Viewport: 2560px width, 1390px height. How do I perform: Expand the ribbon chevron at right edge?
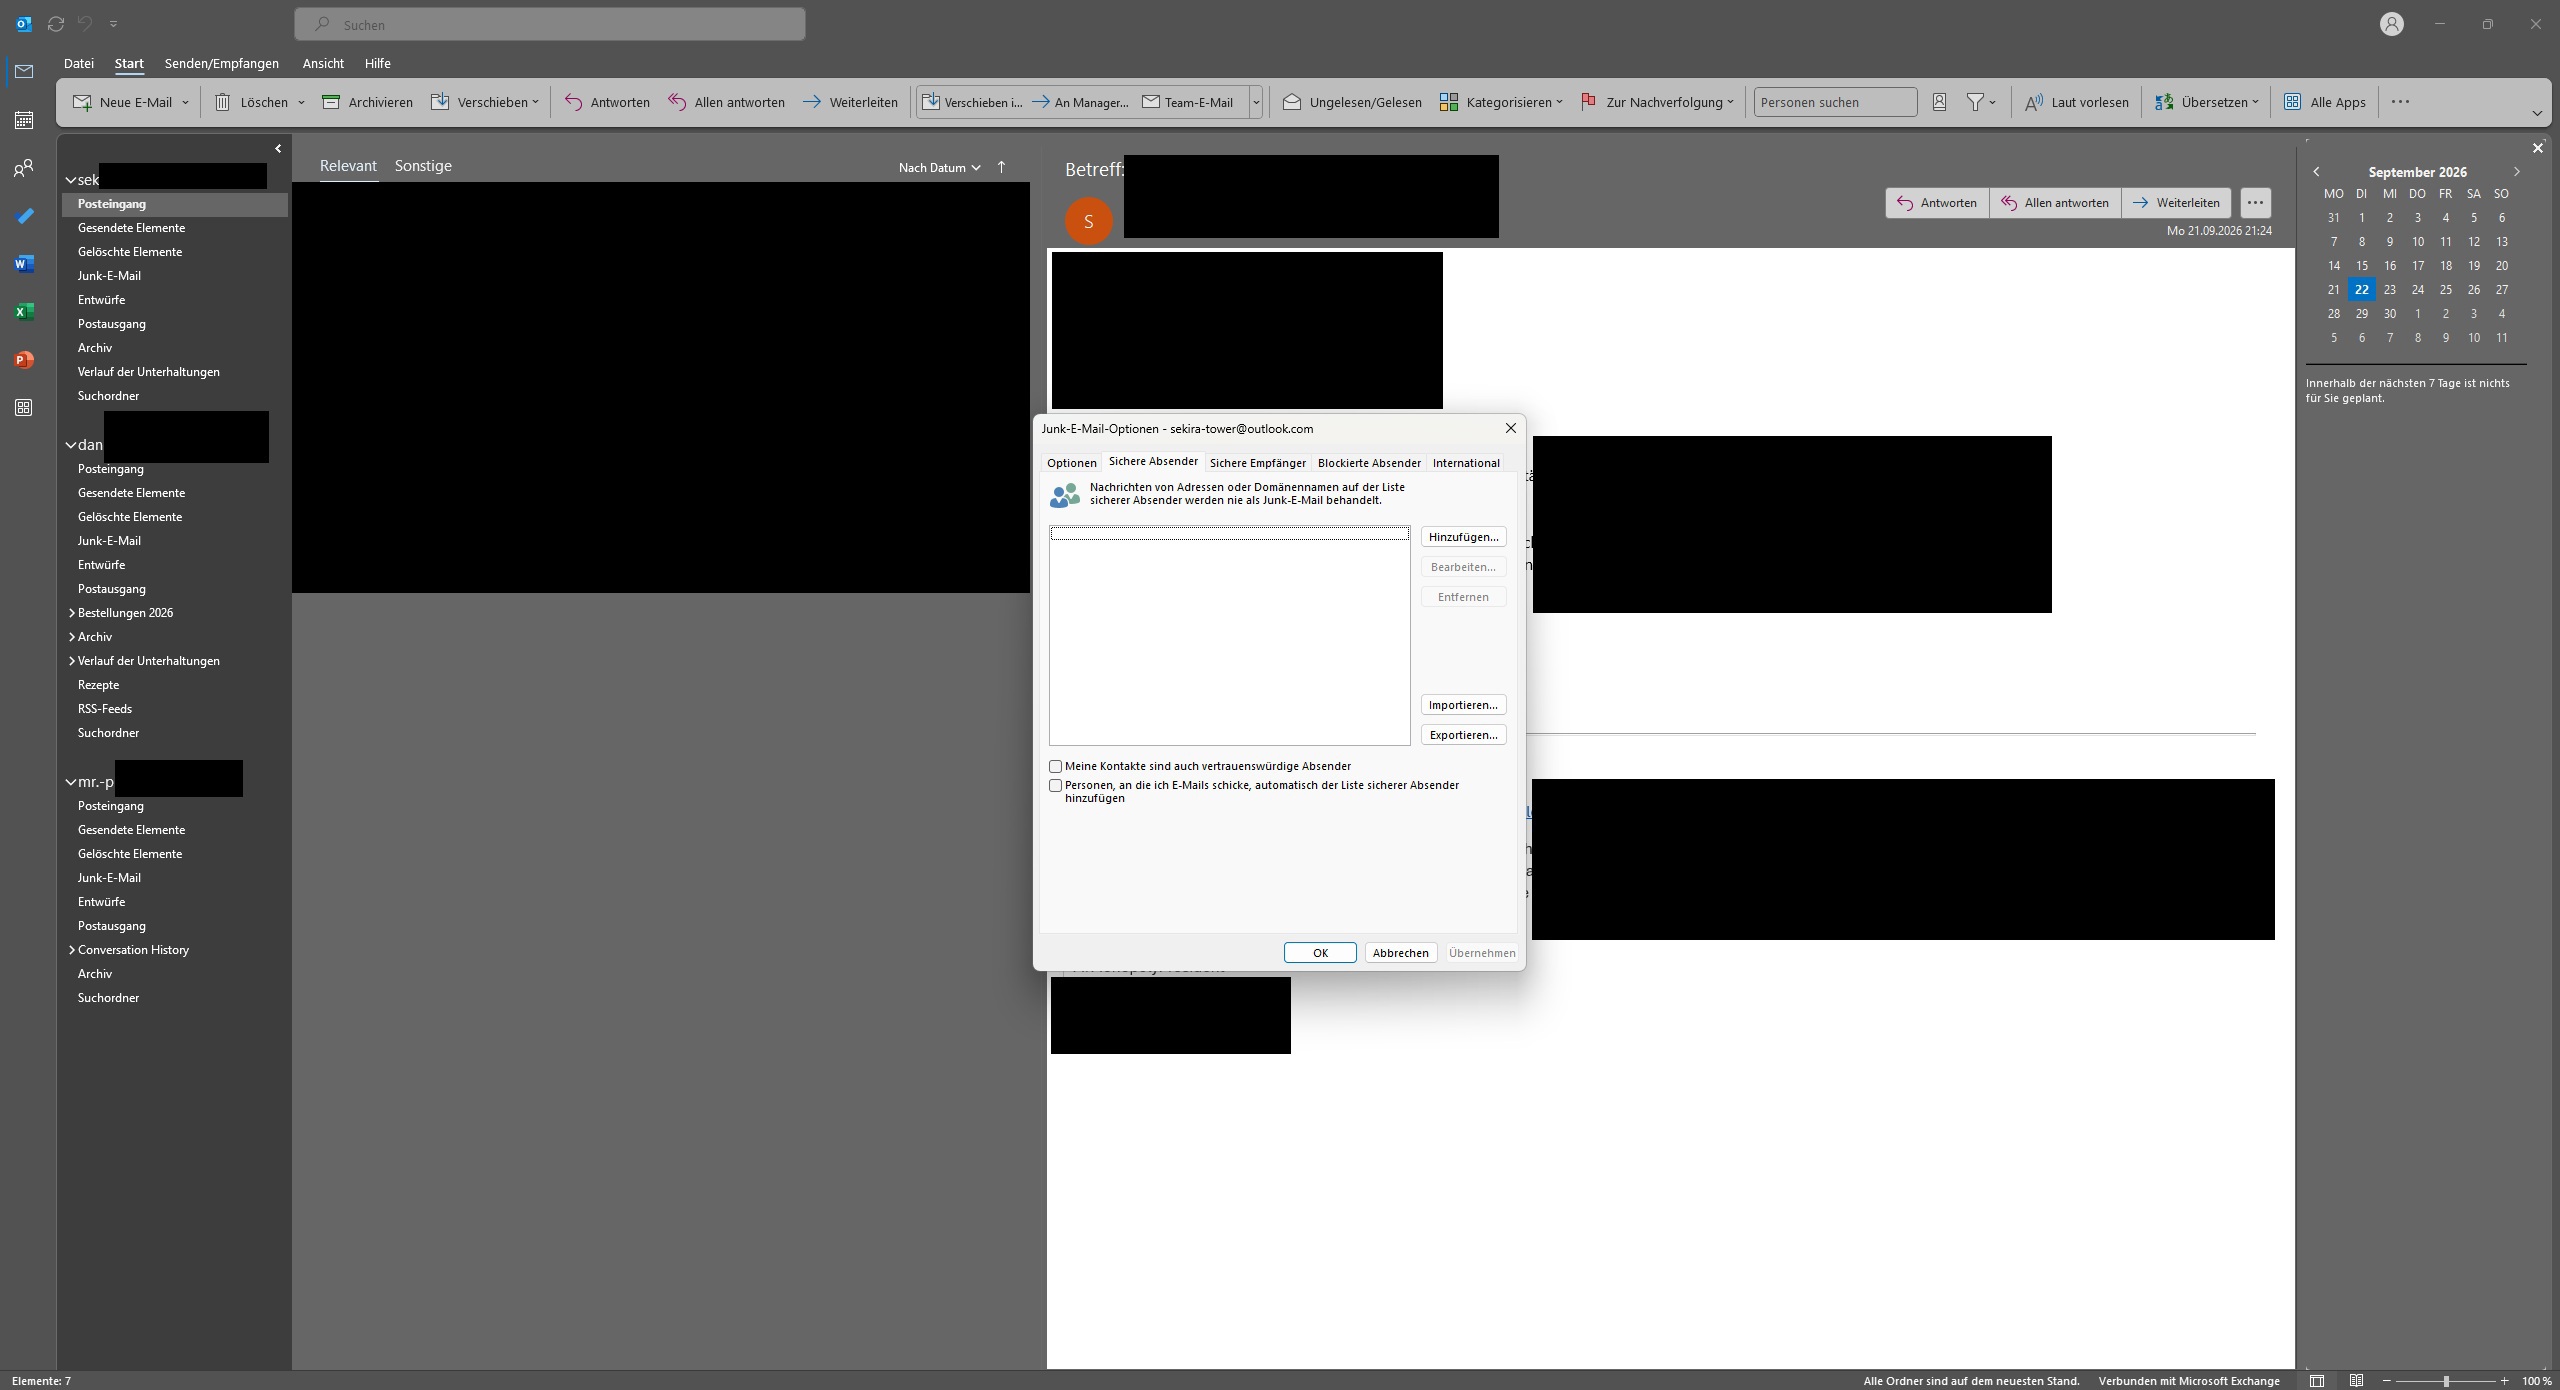pyautogui.click(x=2536, y=113)
